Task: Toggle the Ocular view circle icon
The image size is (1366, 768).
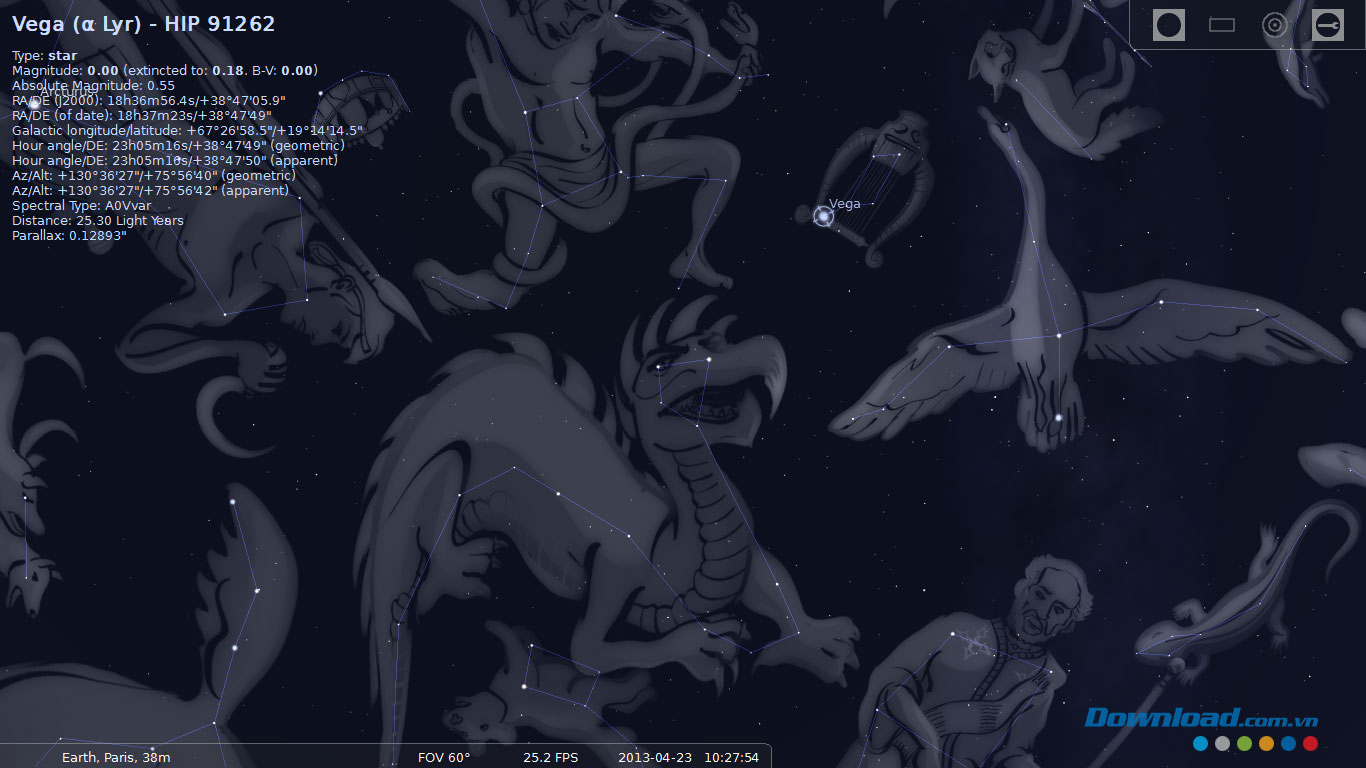Action: 1168,25
